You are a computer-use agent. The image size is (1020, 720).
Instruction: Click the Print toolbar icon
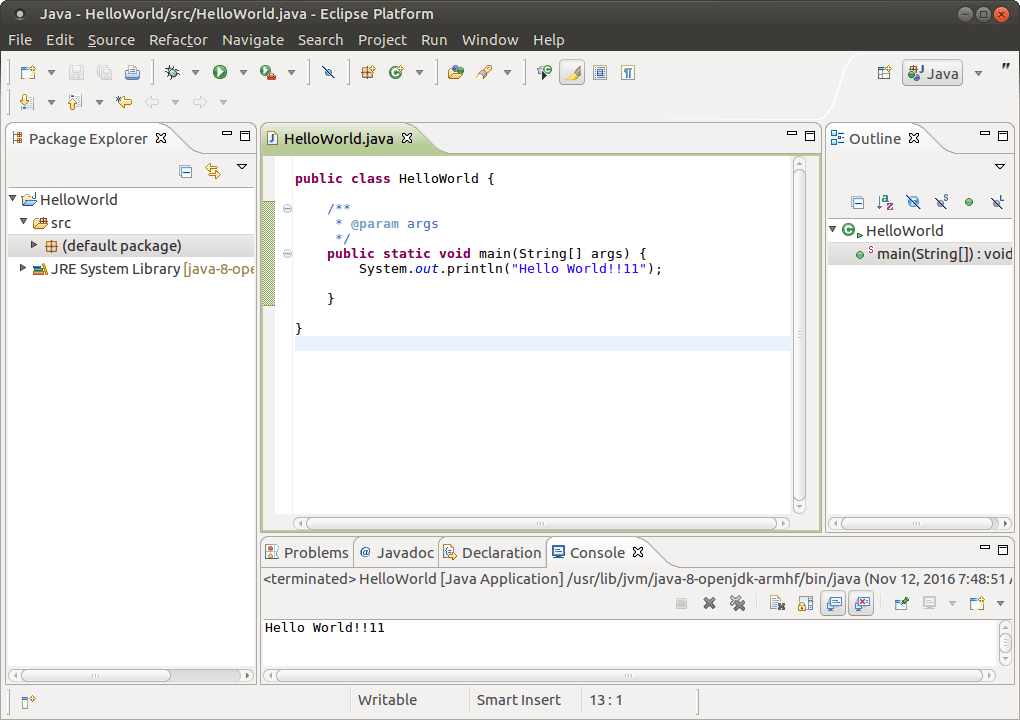tap(133, 72)
